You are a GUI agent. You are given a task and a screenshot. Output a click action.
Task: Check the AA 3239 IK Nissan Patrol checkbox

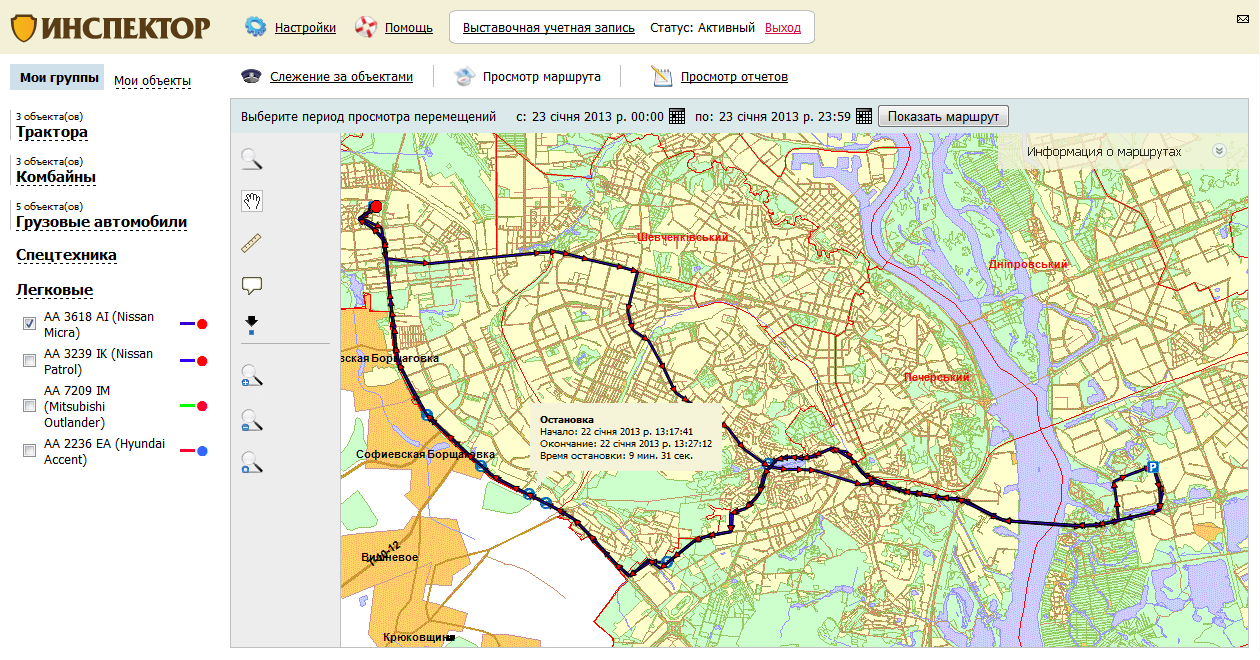[30, 360]
